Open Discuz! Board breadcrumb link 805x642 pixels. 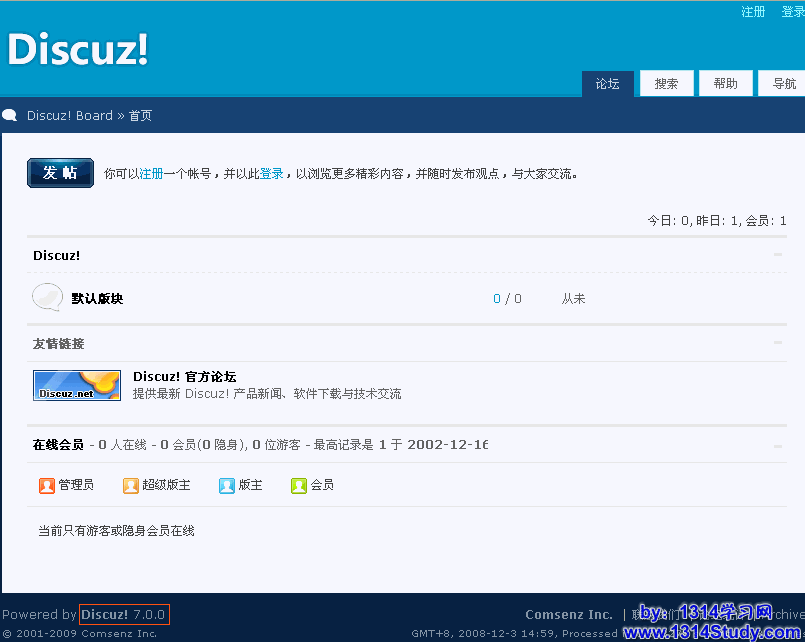[69, 116]
